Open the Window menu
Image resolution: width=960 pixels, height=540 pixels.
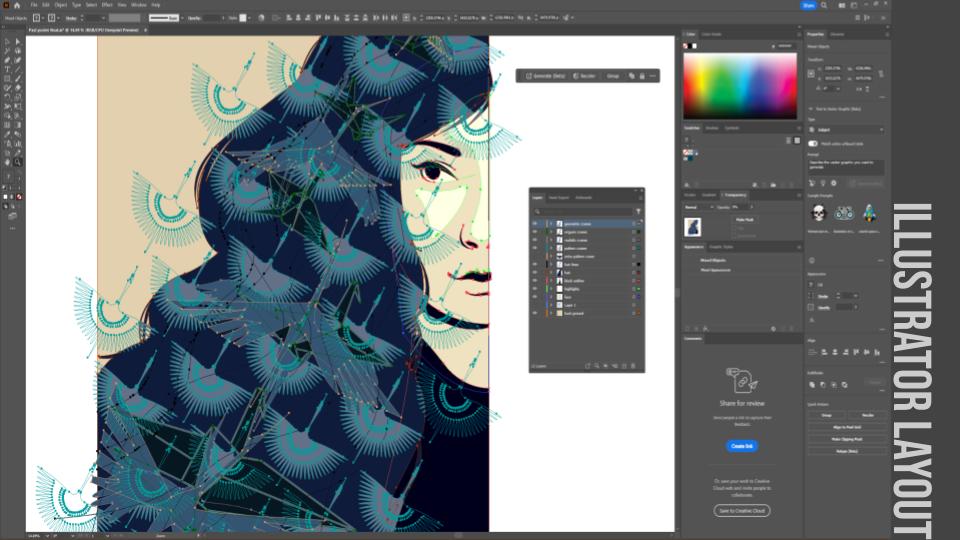(138, 5)
